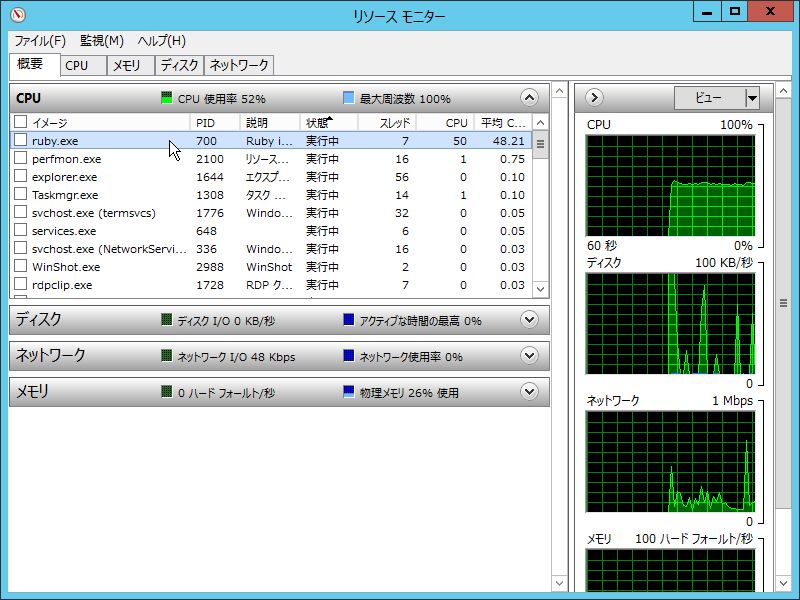Check the svchost.exe (NetworkService) checkbox

click(x=20, y=248)
